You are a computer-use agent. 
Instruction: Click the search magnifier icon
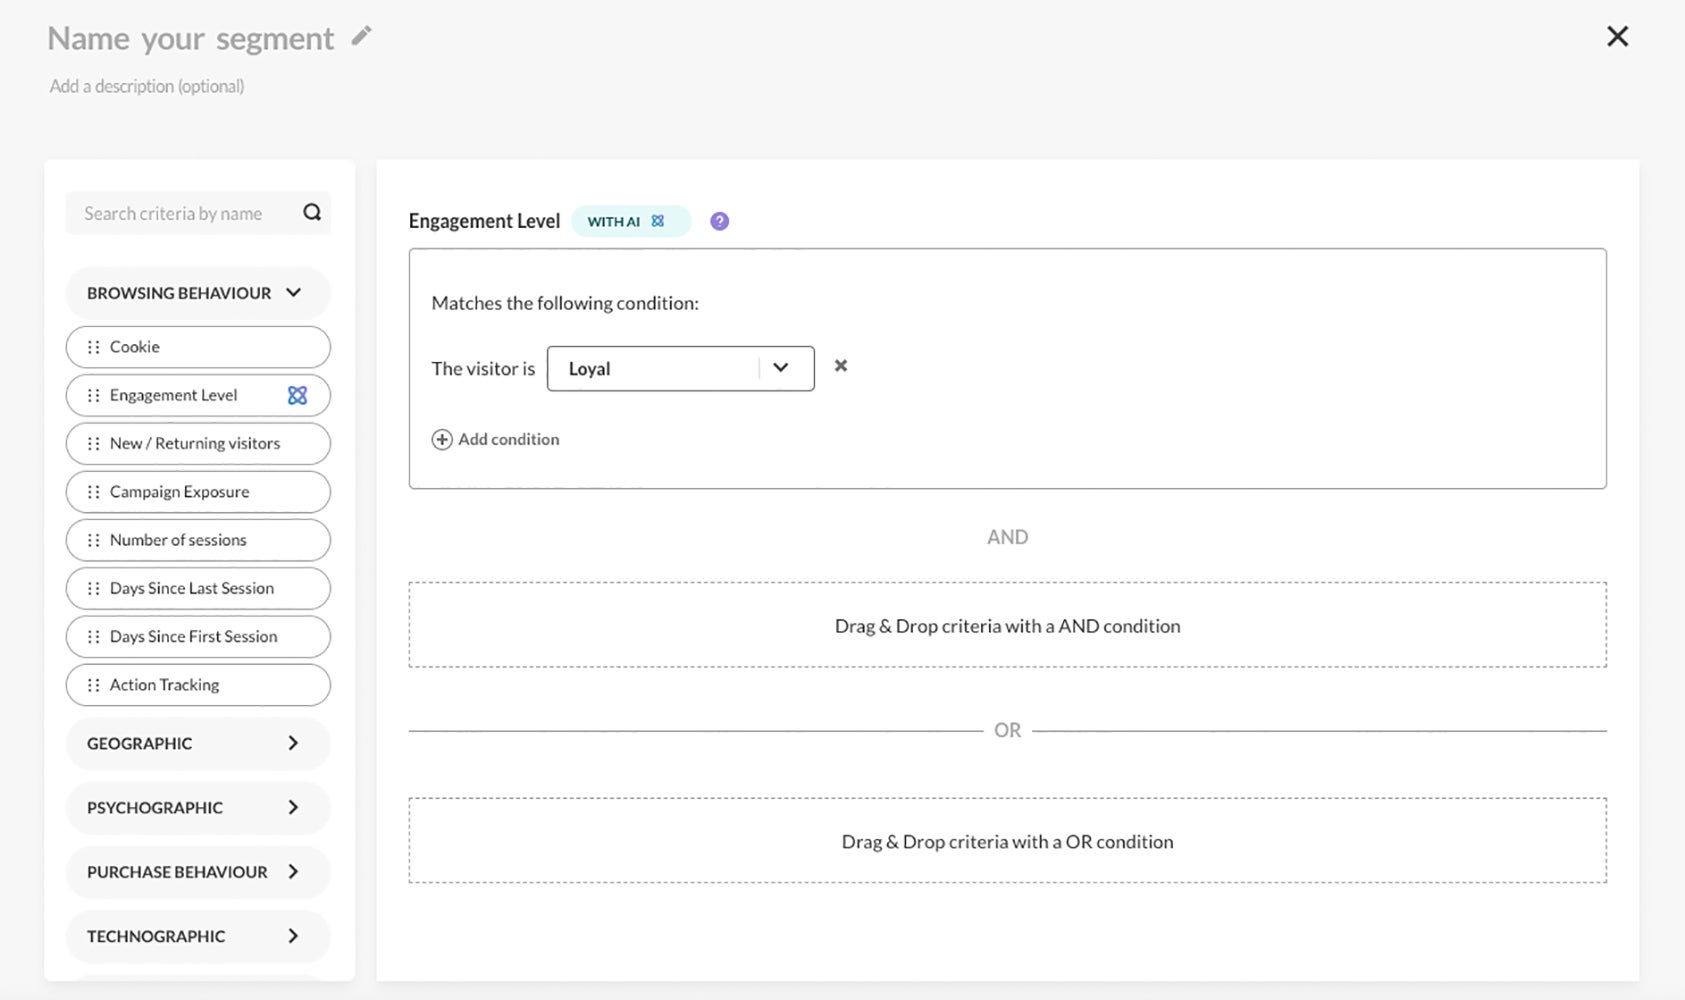(x=312, y=212)
